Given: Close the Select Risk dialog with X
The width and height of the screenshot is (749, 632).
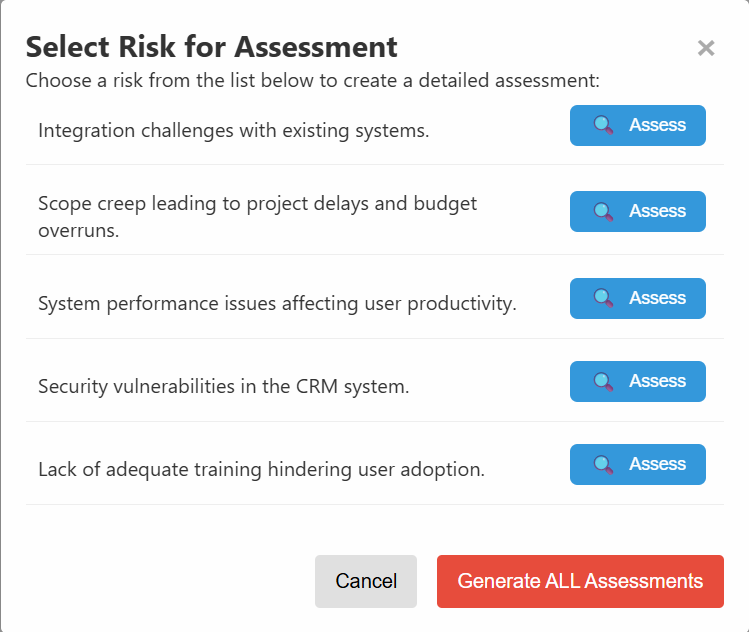Looking at the screenshot, I should [x=706, y=48].
